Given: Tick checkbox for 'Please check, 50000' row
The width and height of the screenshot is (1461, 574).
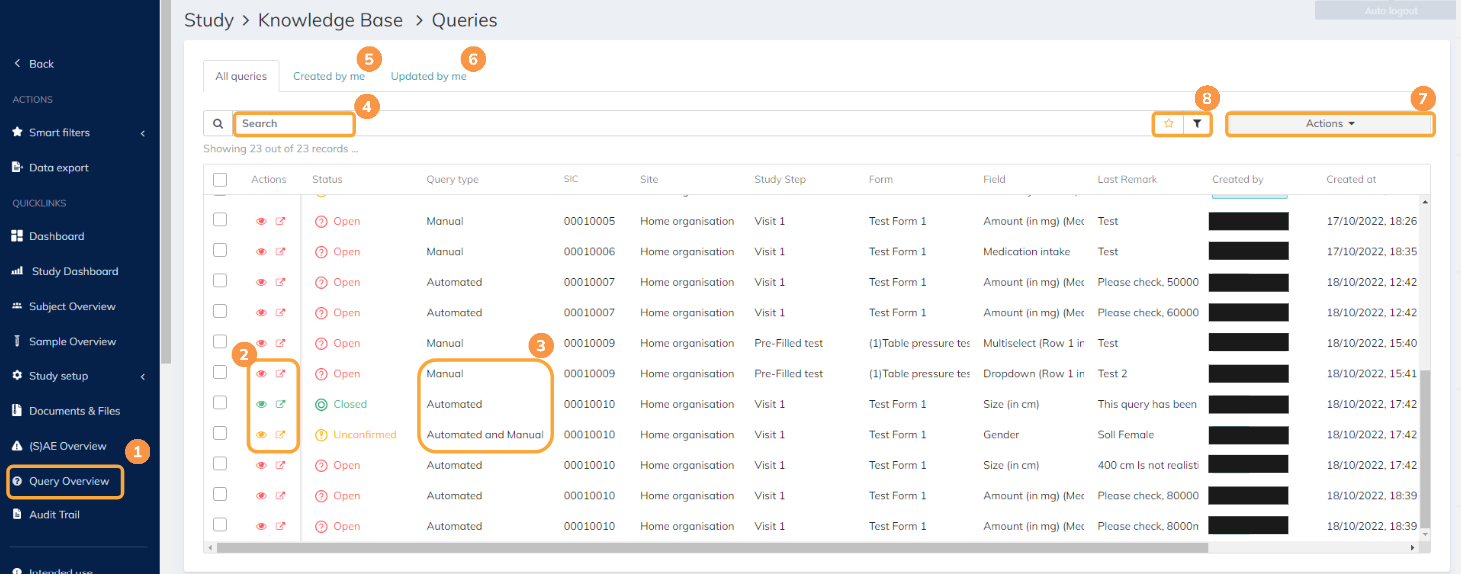Looking at the screenshot, I should [x=220, y=281].
